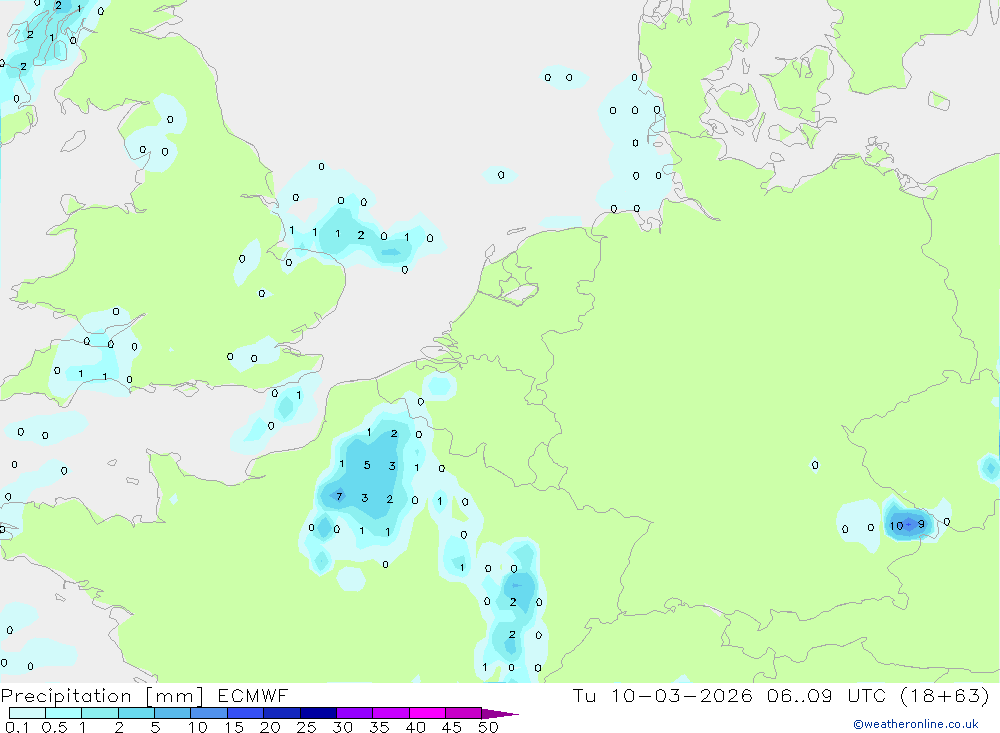This screenshot has height=733, width=1000.
Task: Open the weatheronline.co.uk copyright link
Action: click(x=916, y=724)
